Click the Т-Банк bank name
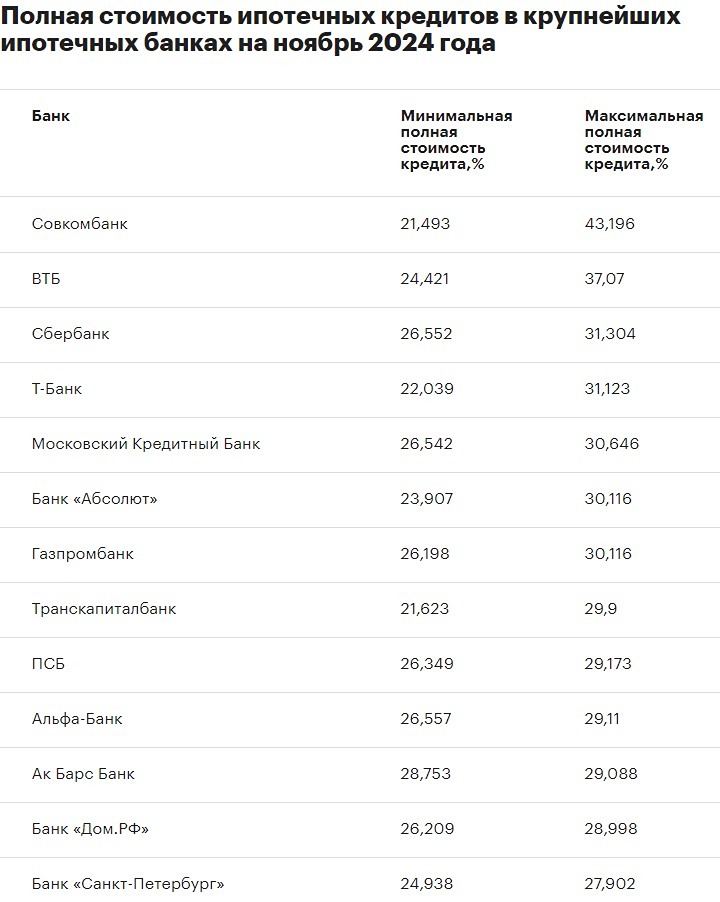 click(57, 389)
